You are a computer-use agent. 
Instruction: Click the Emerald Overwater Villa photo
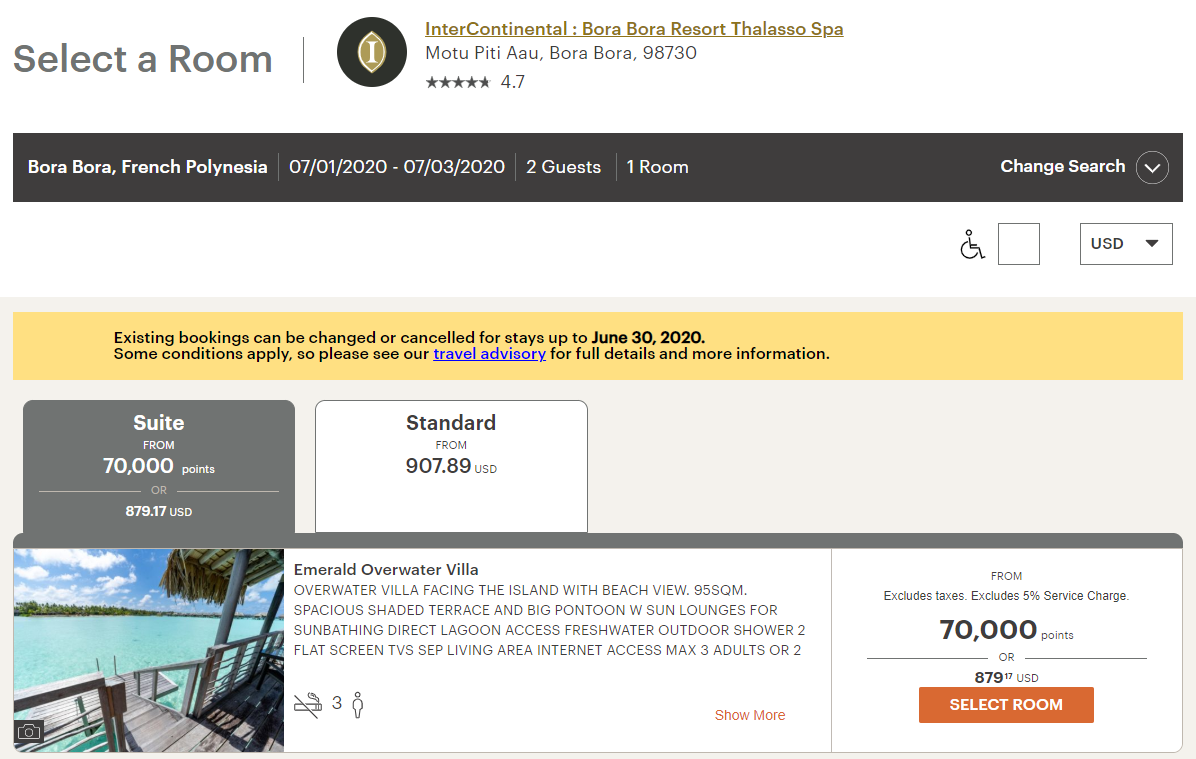(149, 650)
